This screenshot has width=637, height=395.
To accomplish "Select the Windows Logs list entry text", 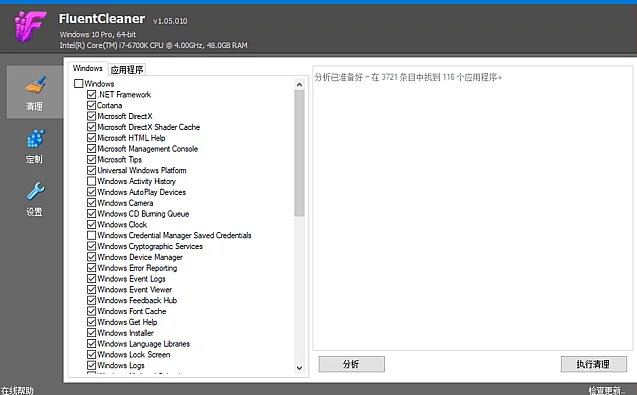I will pyautogui.click(x=121, y=365).
